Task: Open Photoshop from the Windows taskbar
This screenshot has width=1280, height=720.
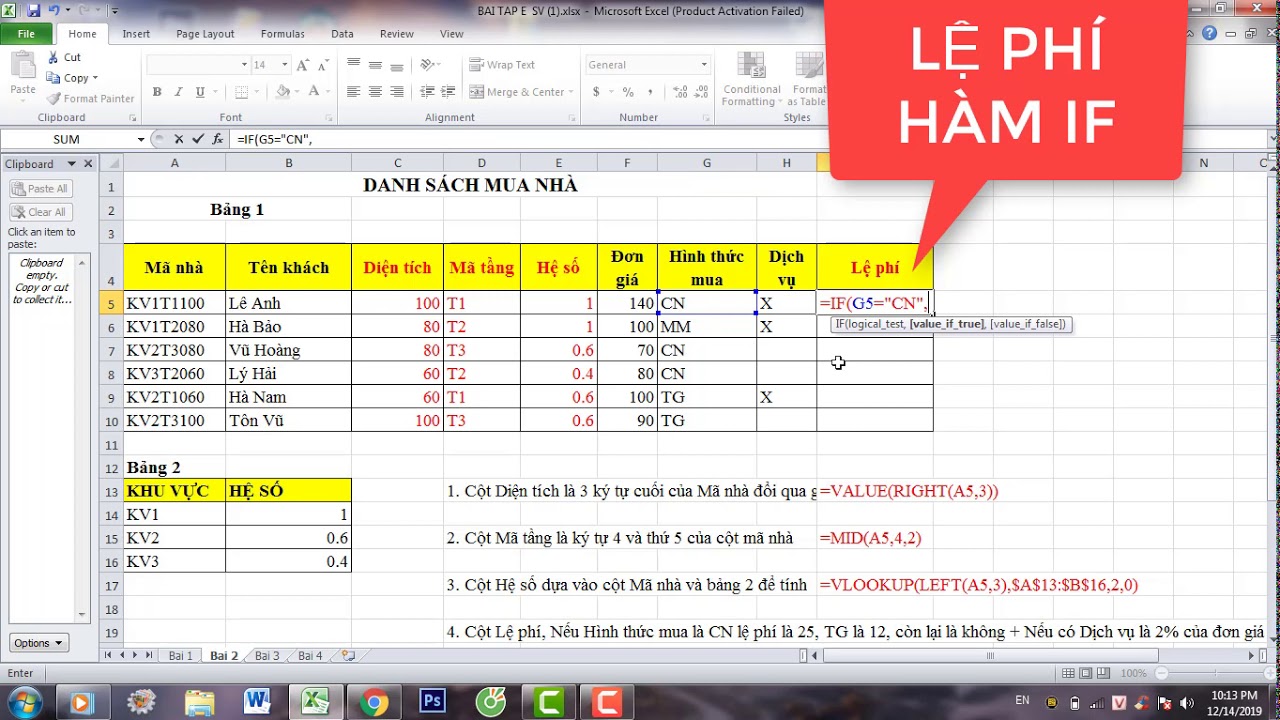Action: pyautogui.click(x=433, y=701)
